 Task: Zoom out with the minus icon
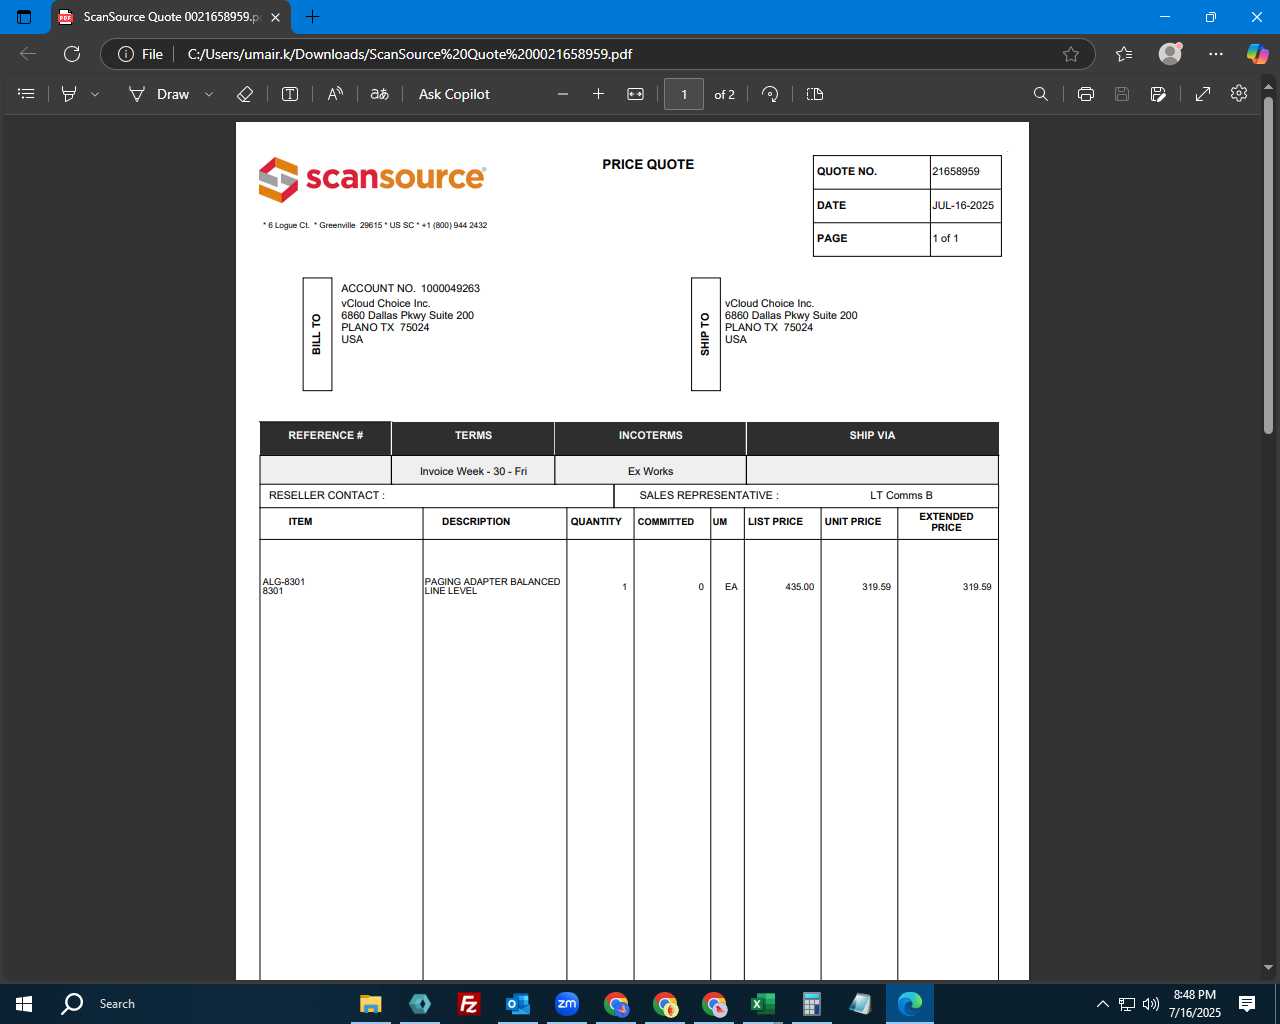[x=563, y=94]
